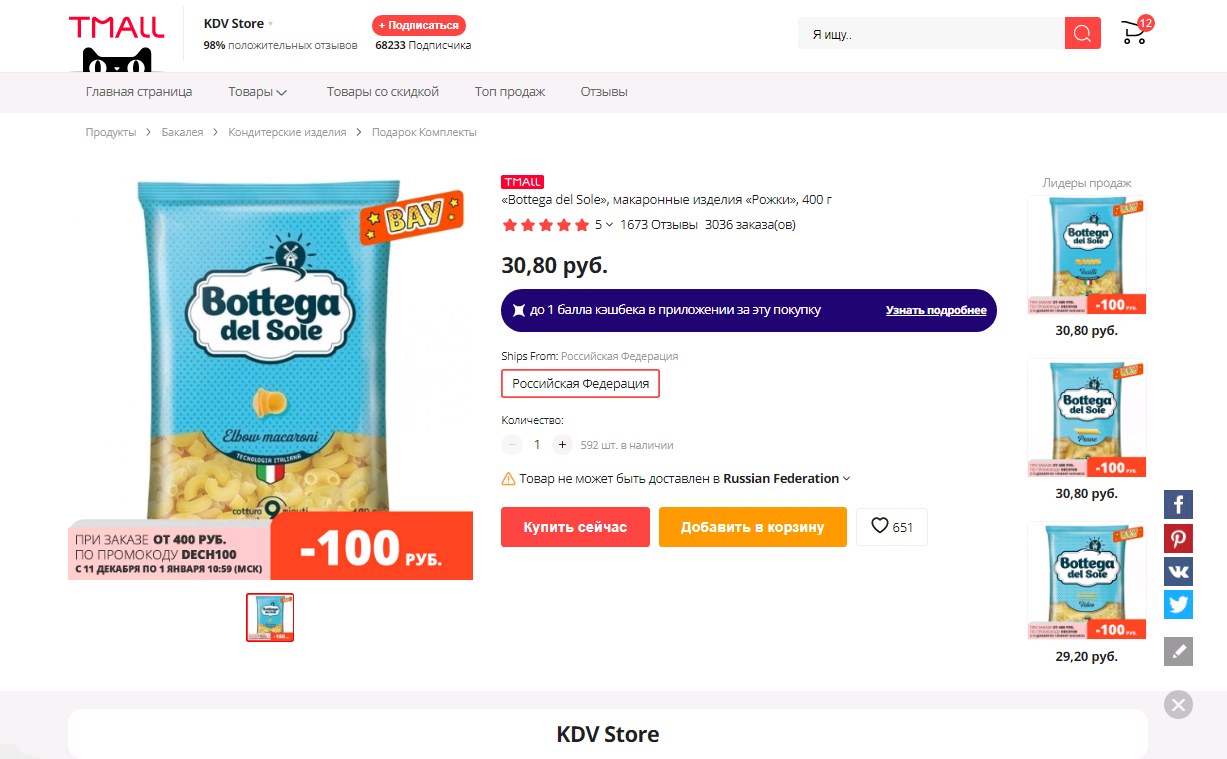1227x759 pixels.
Task: Open the Отзывы tab
Action: tap(604, 92)
